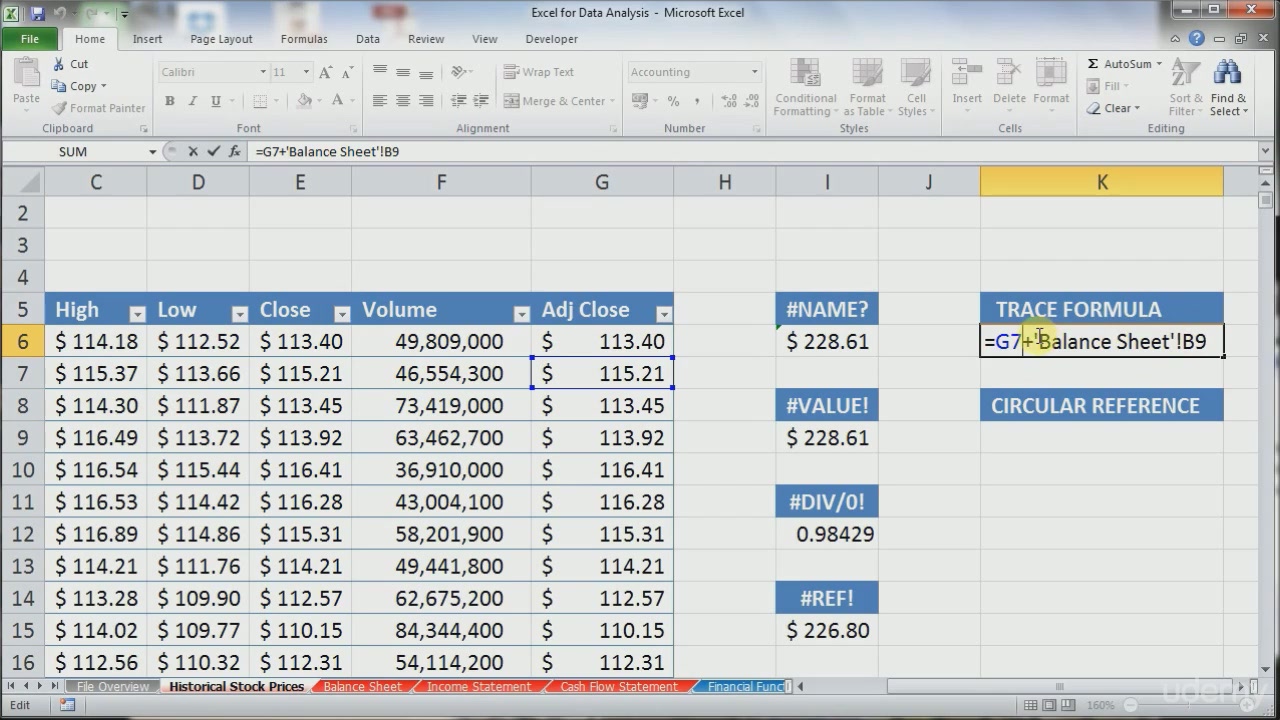This screenshot has width=1280, height=720.
Task: Click the Paste clipboard icon
Action: (27, 73)
